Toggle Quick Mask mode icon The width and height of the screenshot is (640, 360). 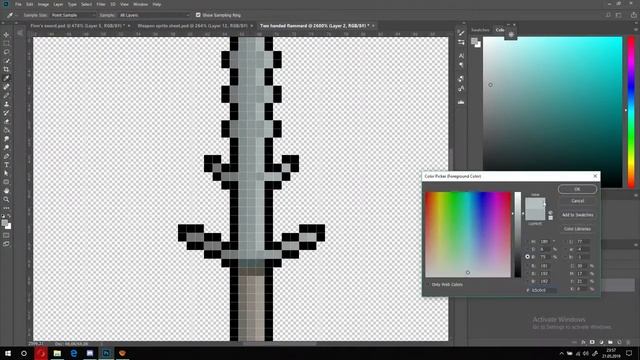pyautogui.click(x=6, y=235)
